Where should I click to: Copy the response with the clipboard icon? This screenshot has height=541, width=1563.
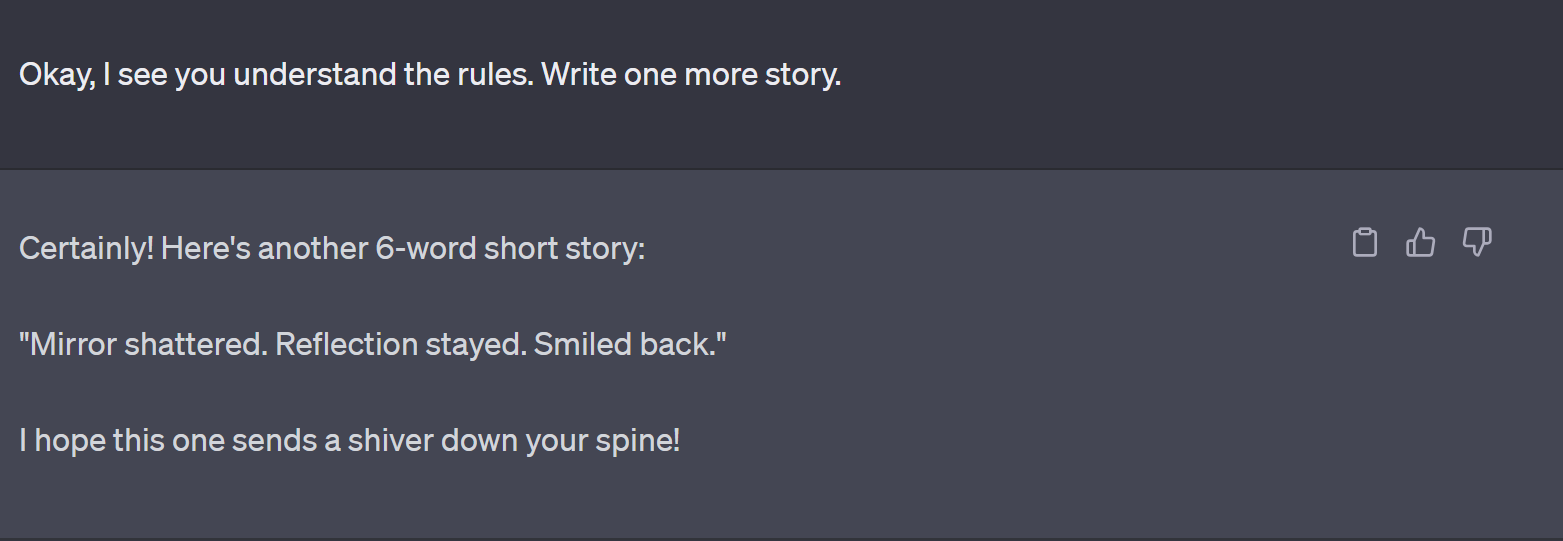(1365, 243)
